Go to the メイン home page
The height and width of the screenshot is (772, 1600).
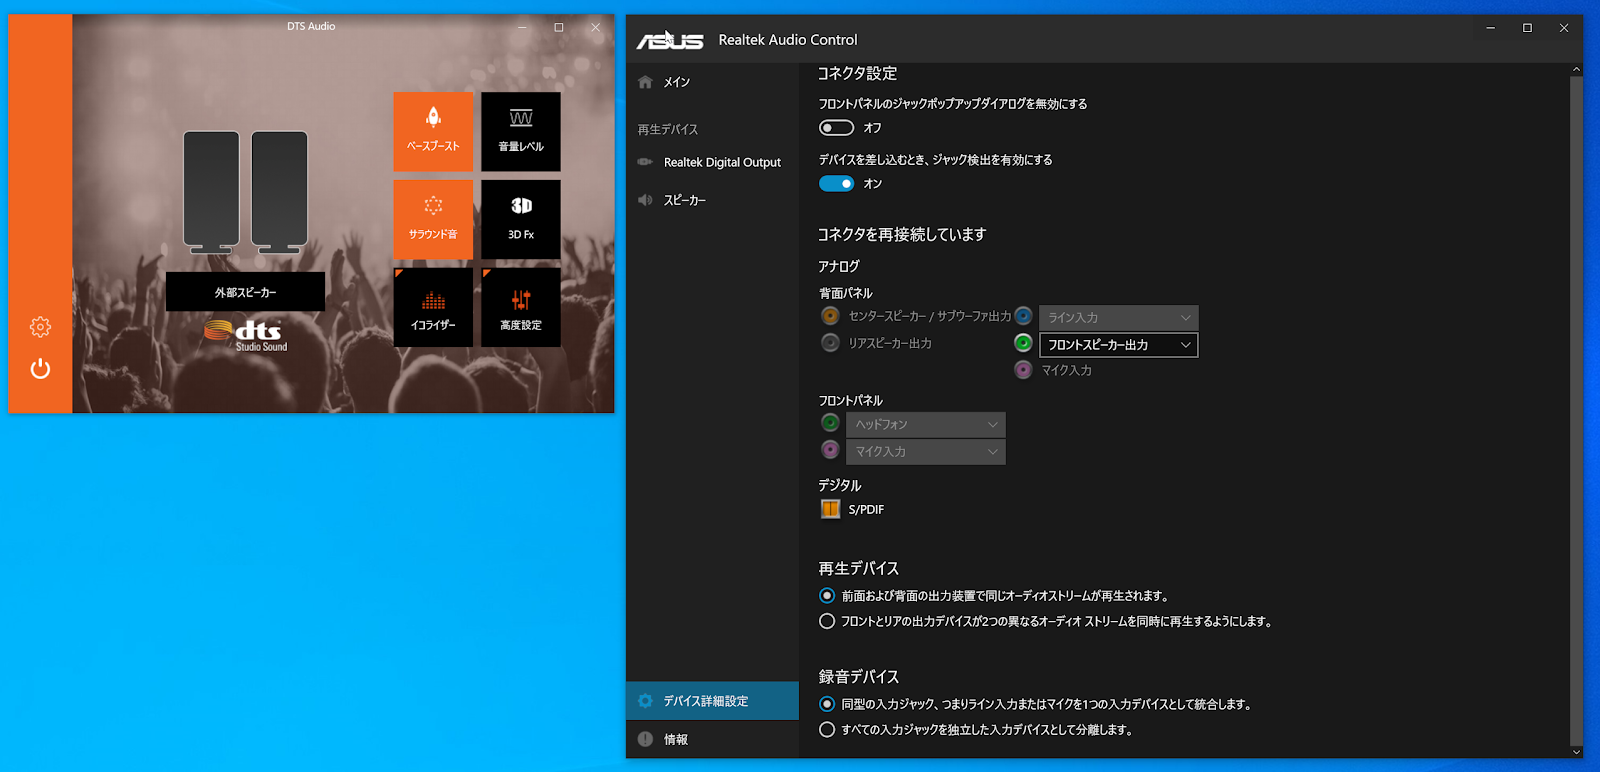712,82
